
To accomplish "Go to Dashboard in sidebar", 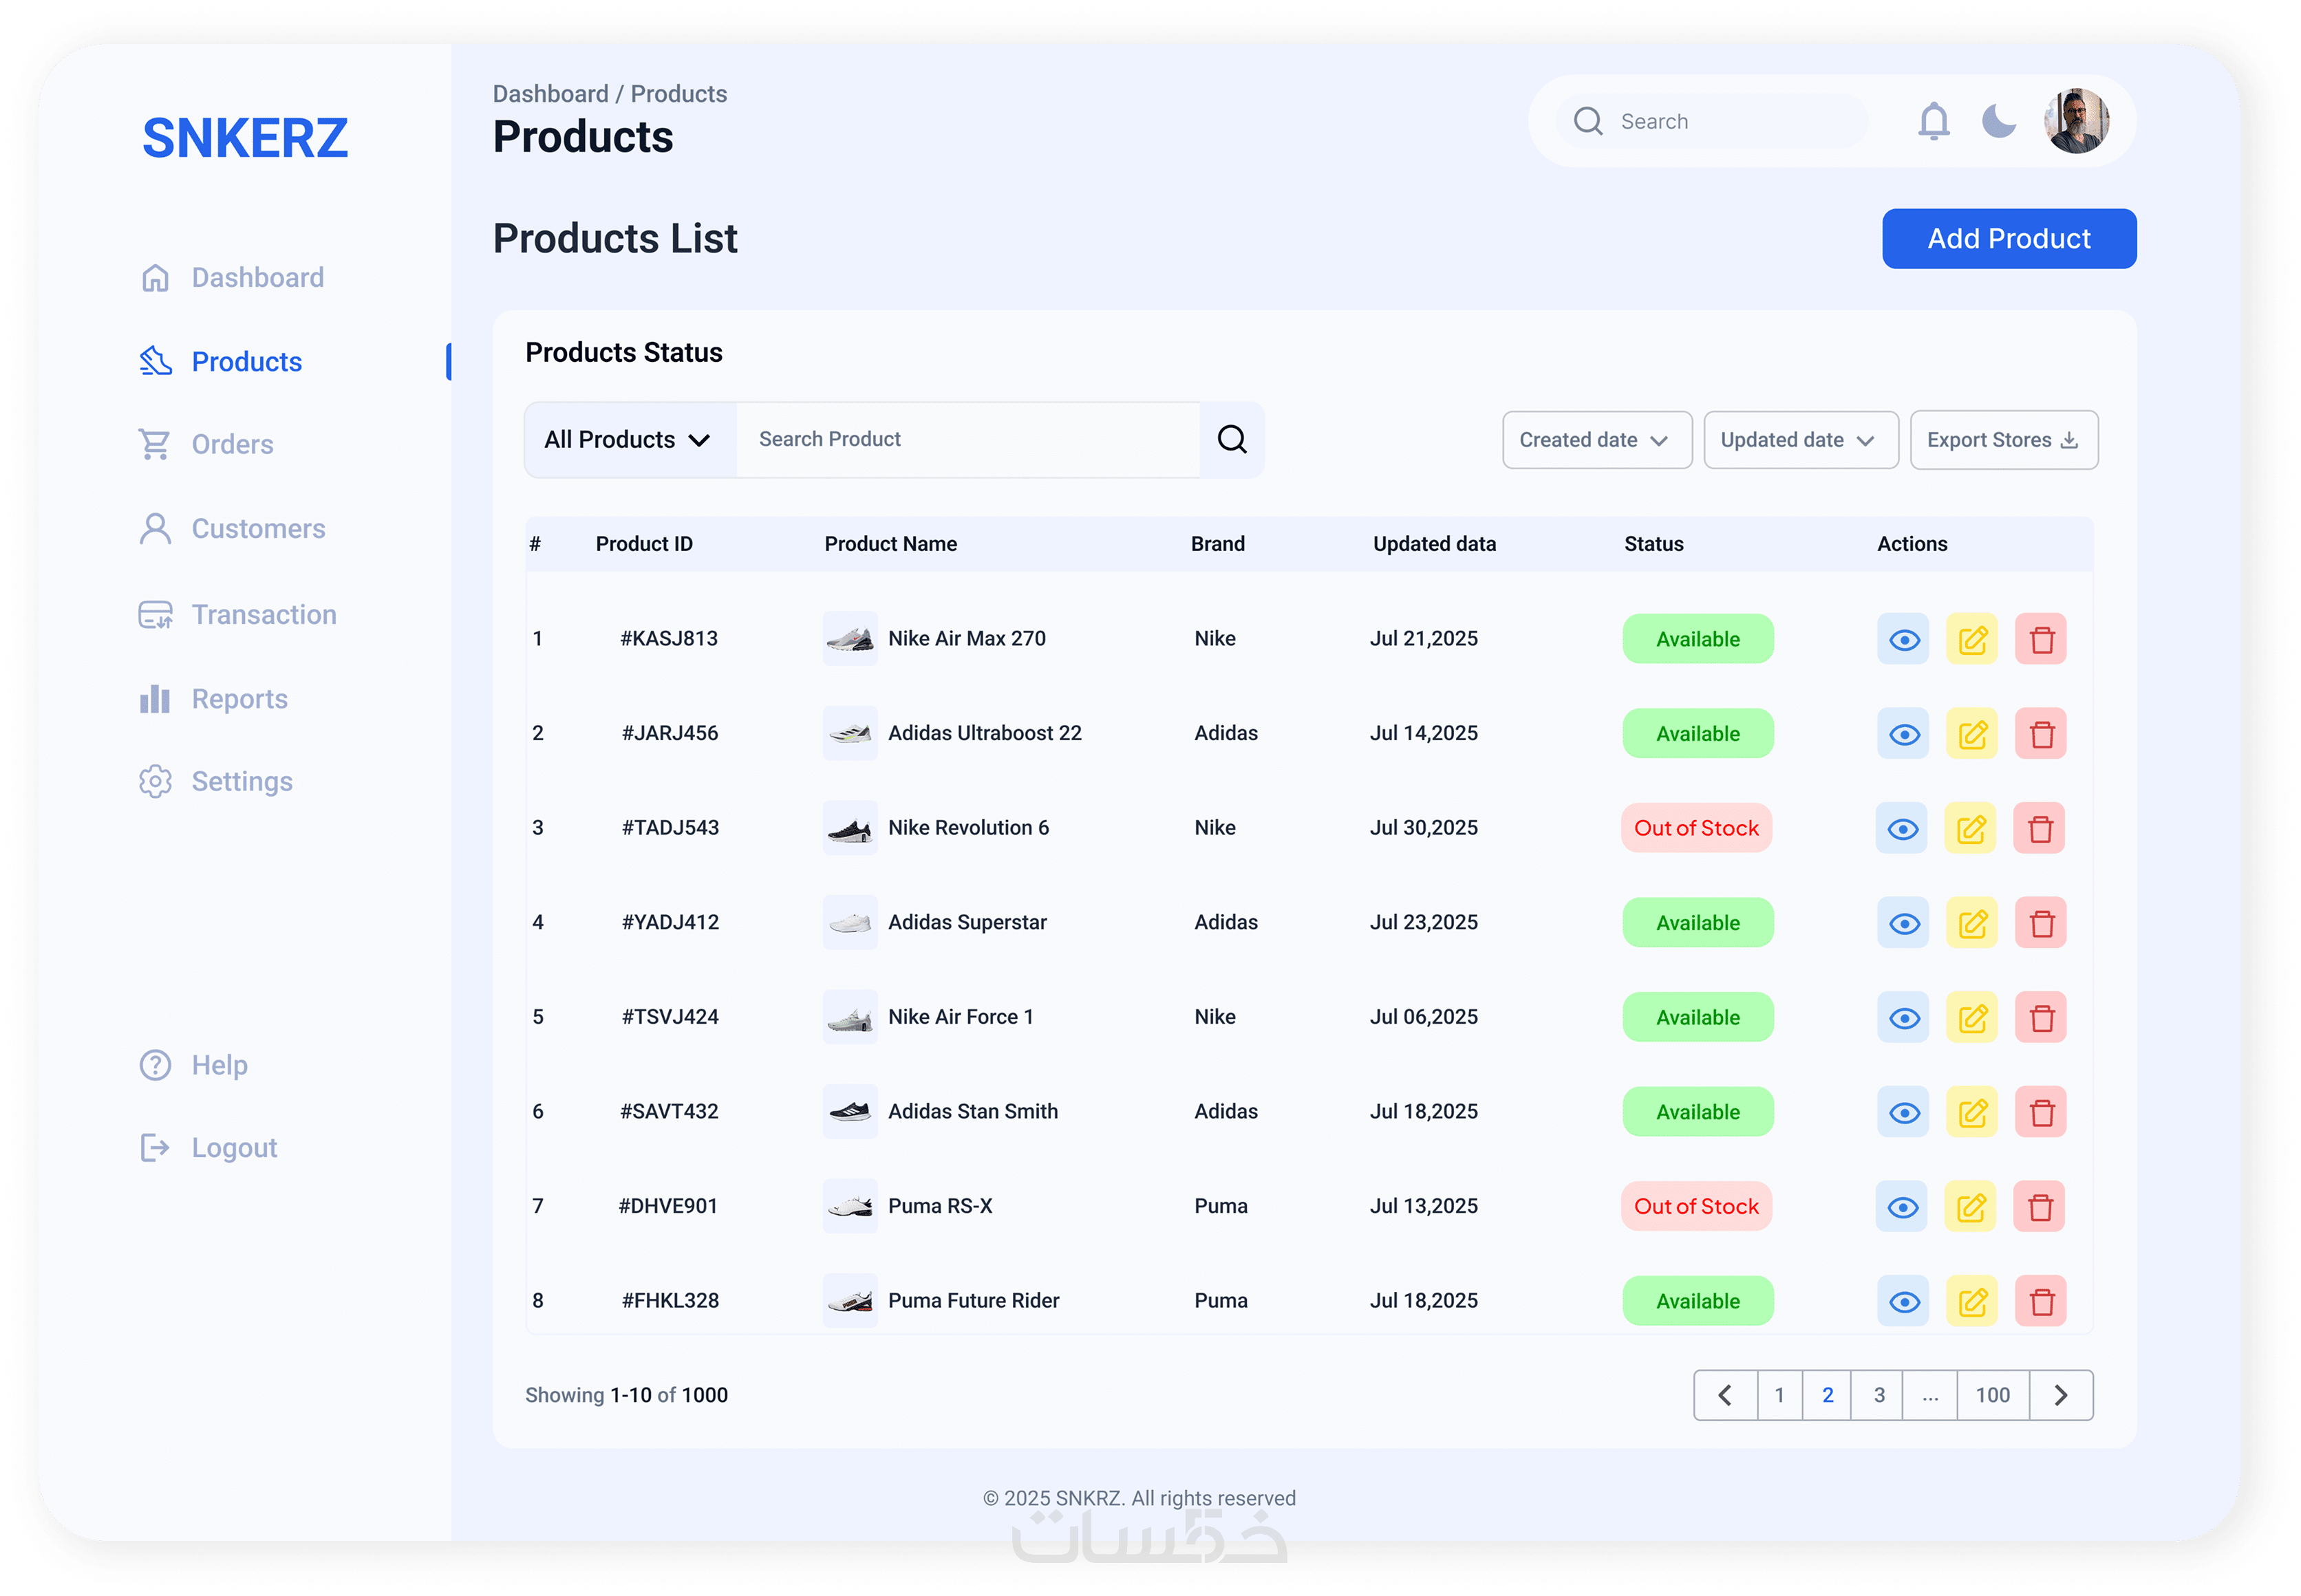I will (x=232, y=277).
